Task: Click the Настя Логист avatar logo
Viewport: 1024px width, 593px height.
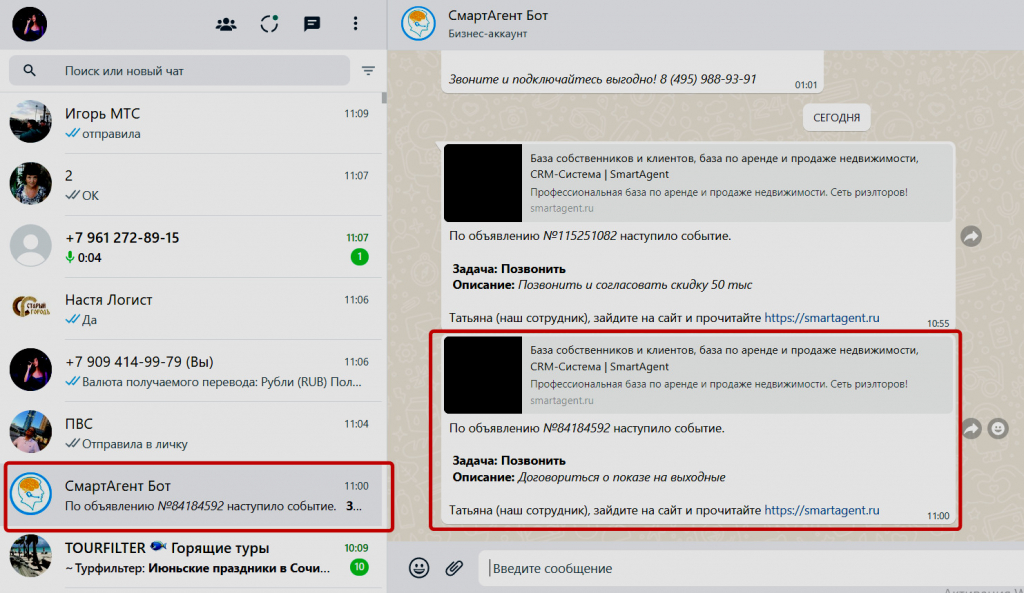Action: click(x=30, y=308)
